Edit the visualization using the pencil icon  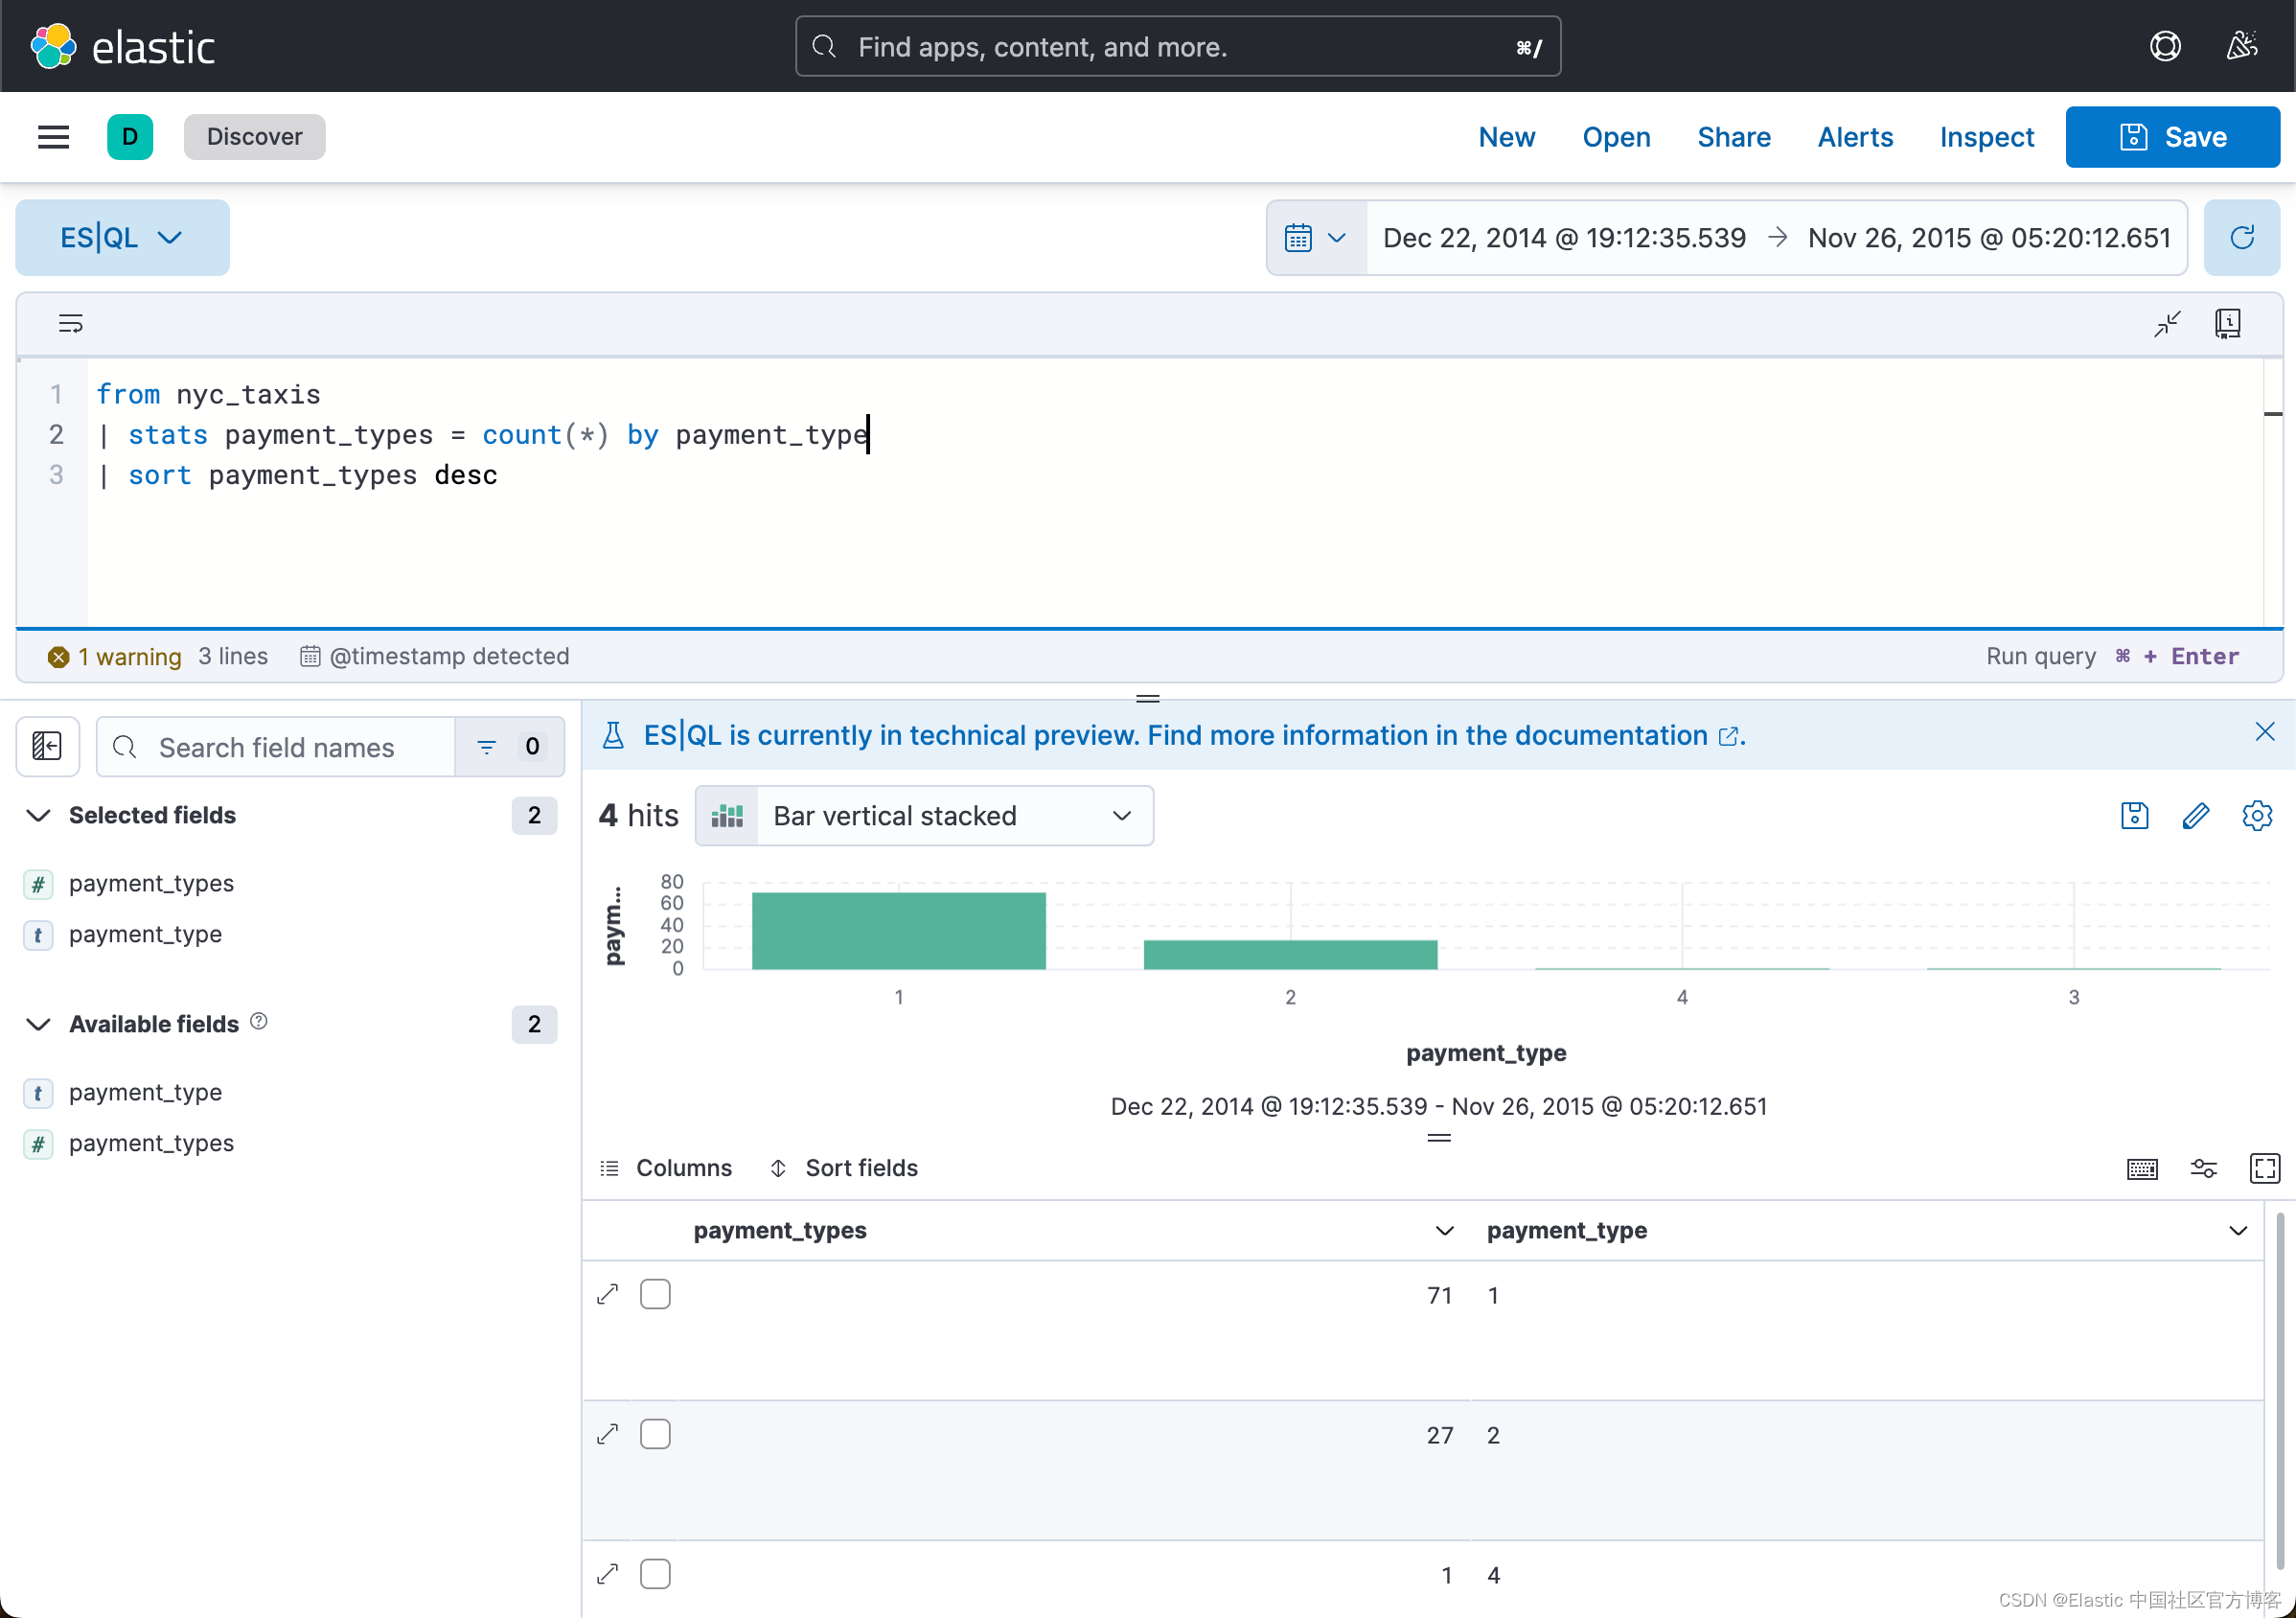pyautogui.click(x=2196, y=815)
